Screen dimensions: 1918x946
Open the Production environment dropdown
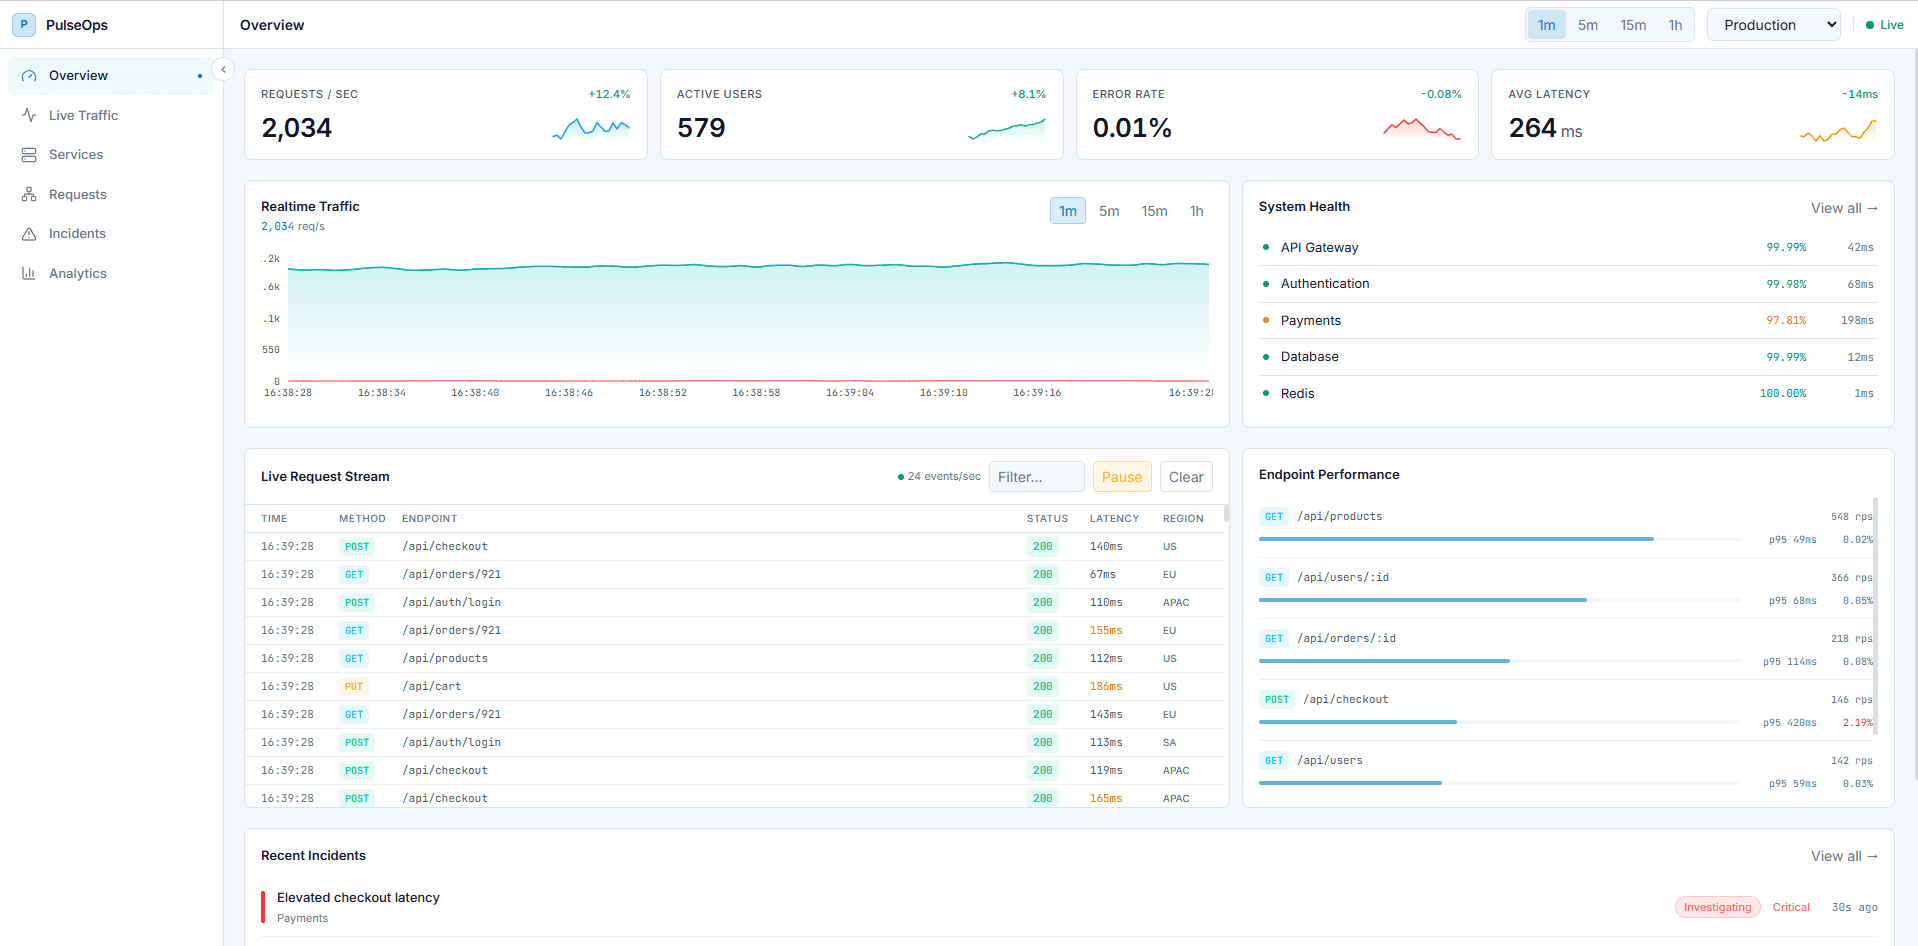[x=1774, y=25]
